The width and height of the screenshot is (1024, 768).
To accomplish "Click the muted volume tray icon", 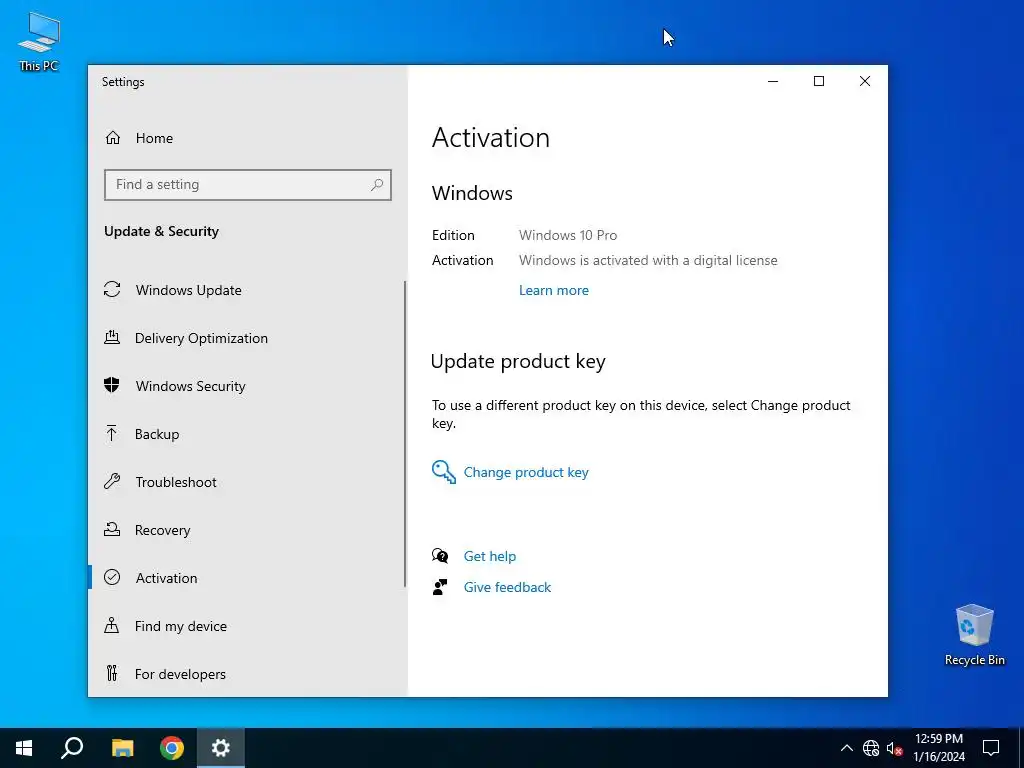I will (894, 748).
